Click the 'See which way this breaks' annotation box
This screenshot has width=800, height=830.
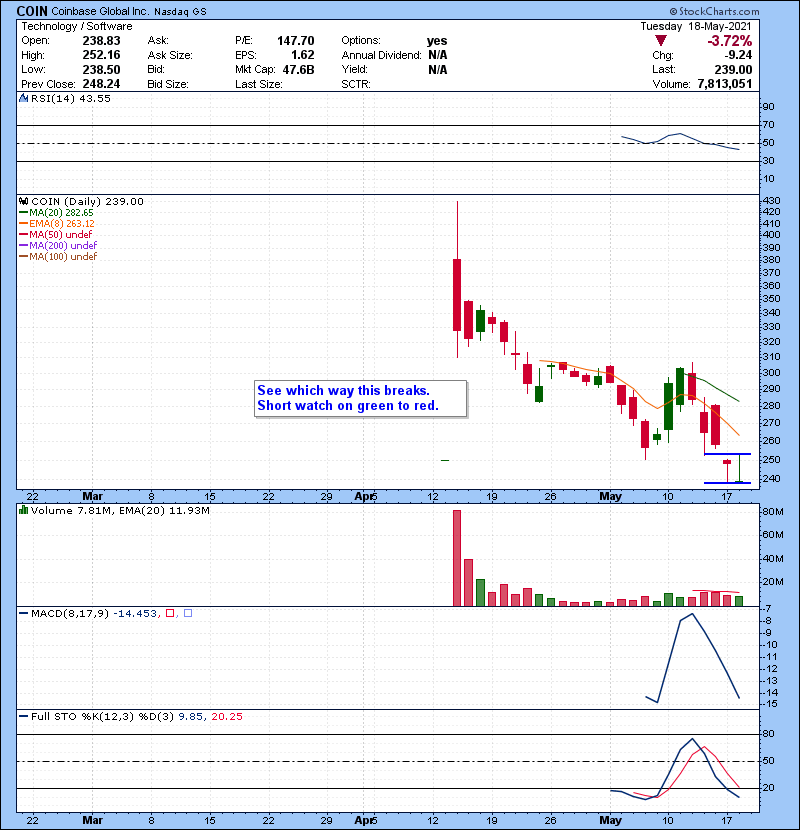click(361, 399)
